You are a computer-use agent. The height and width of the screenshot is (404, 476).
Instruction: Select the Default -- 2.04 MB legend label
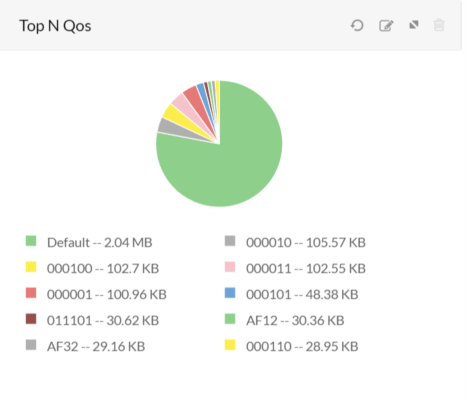100,242
